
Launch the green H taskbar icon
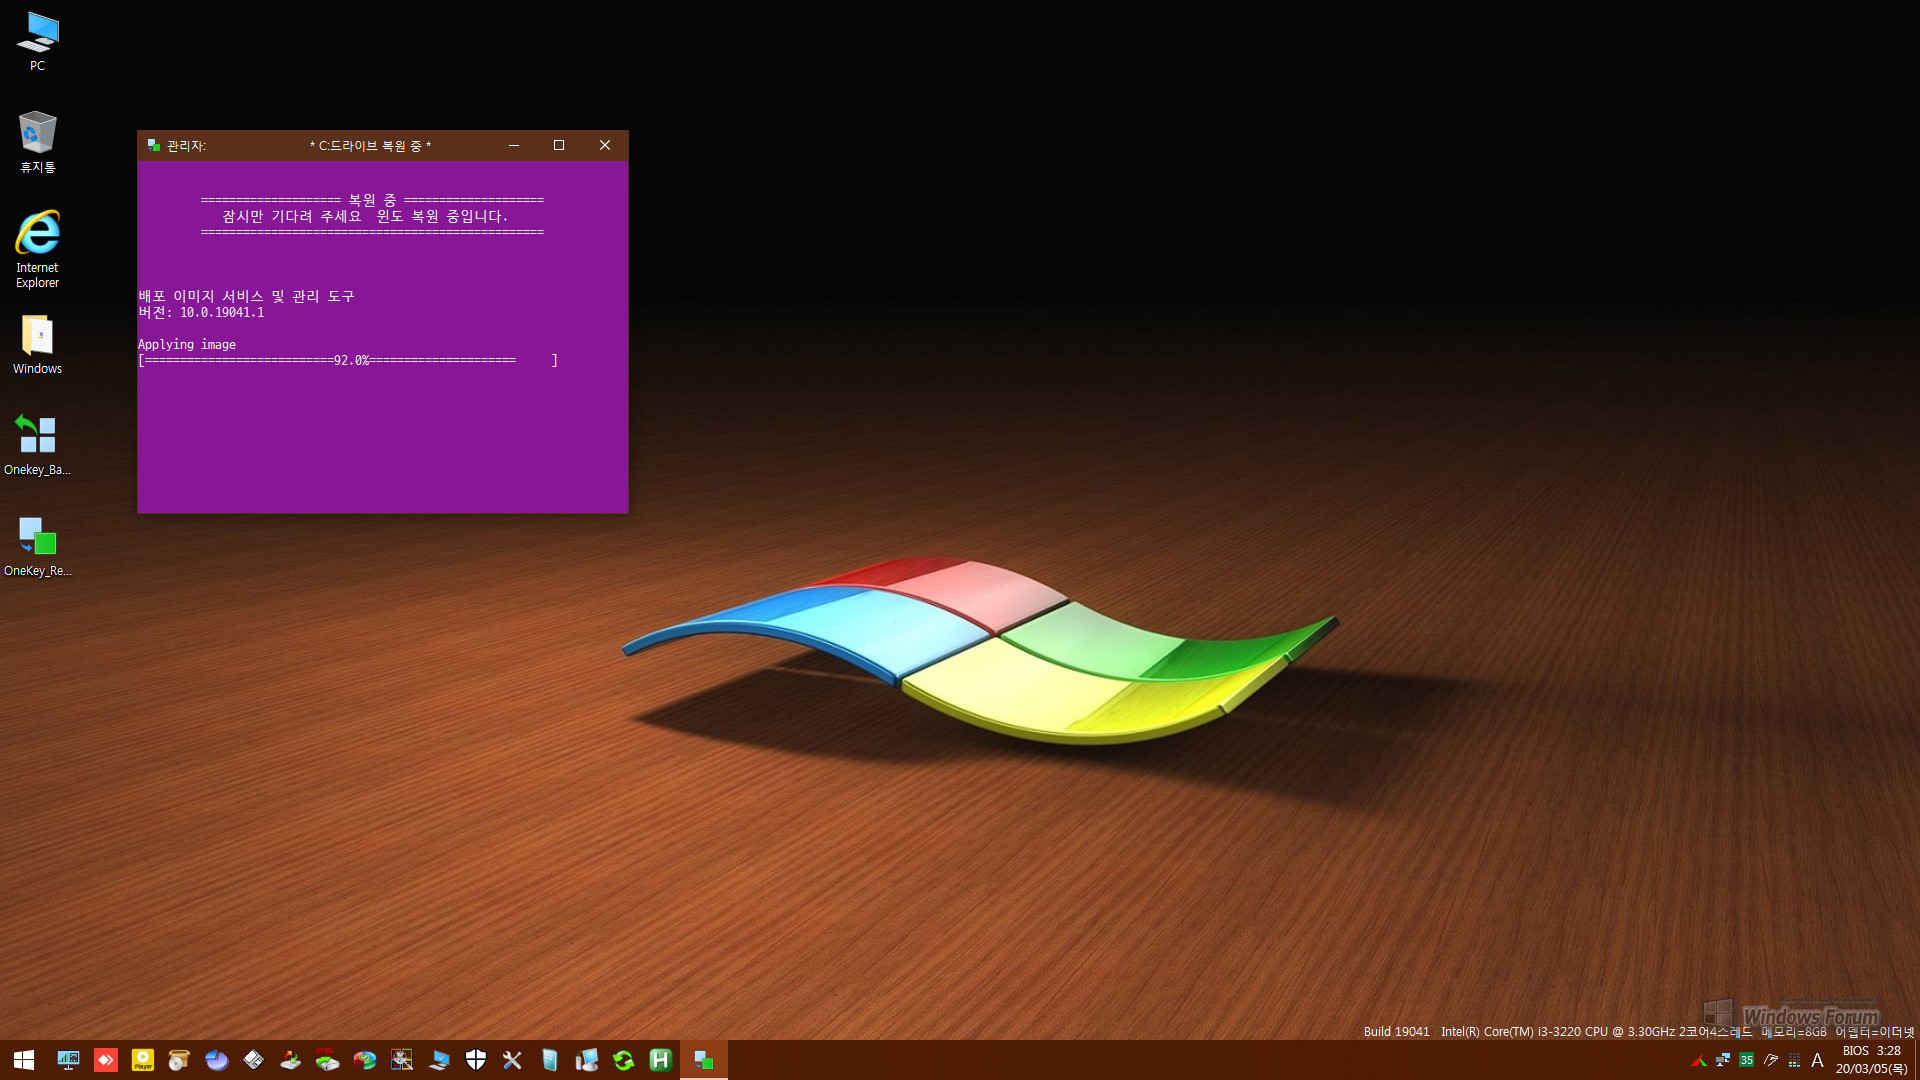click(x=661, y=1060)
